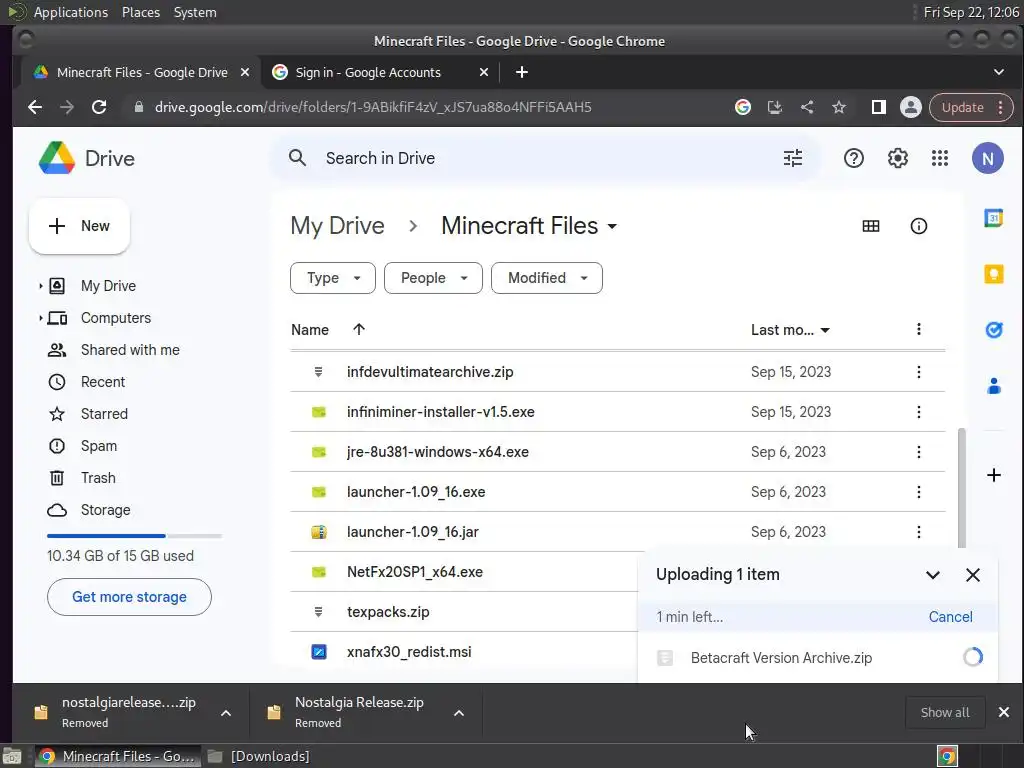Bookmark this page with star icon
The image size is (1024, 768).
point(839,107)
